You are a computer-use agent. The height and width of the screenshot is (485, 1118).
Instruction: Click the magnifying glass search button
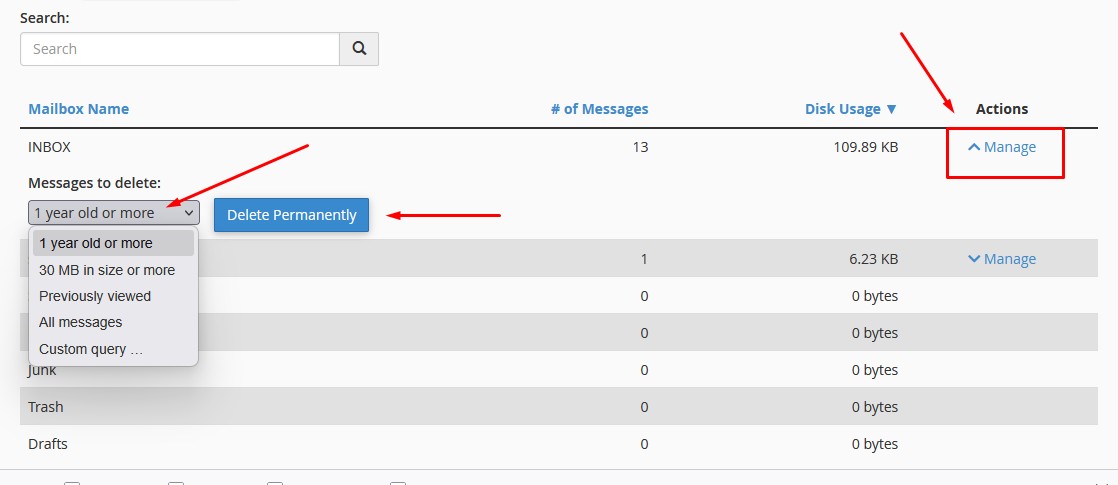(x=359, y=49)
